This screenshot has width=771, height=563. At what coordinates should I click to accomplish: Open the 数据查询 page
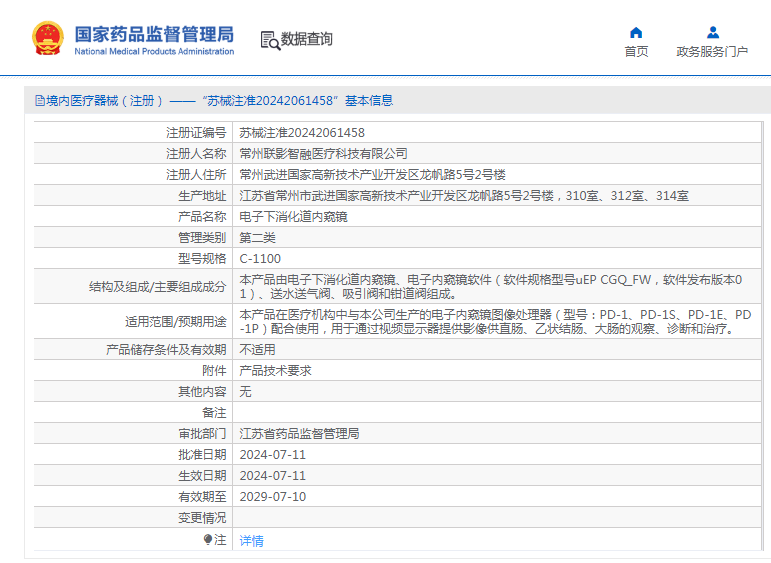click(x=306, y=39)
